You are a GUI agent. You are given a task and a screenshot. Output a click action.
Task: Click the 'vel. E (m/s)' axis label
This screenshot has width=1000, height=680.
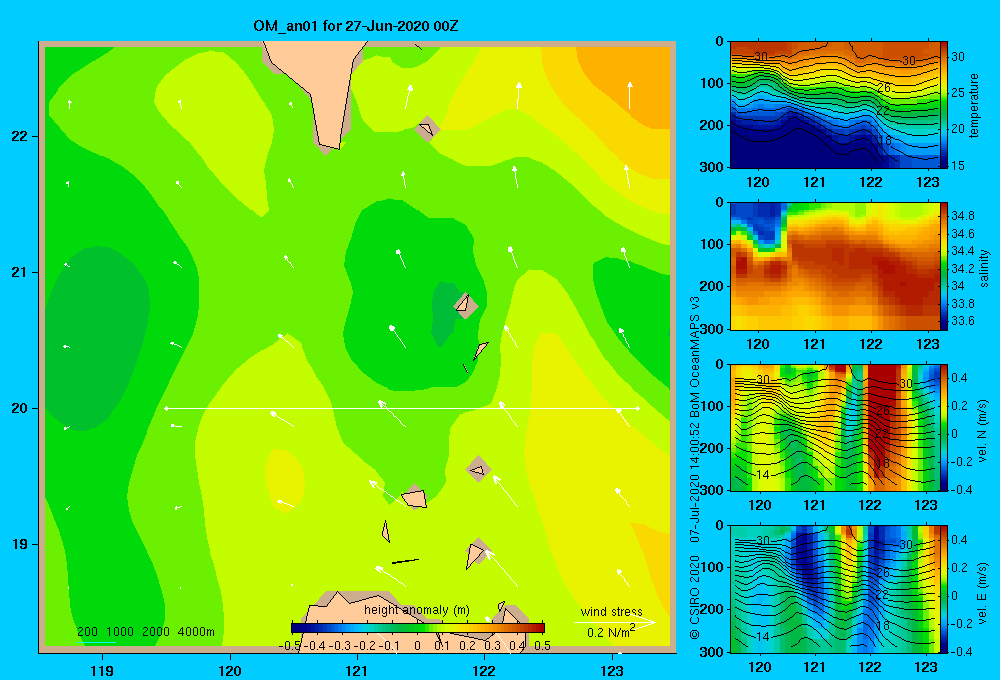(982, 593)
